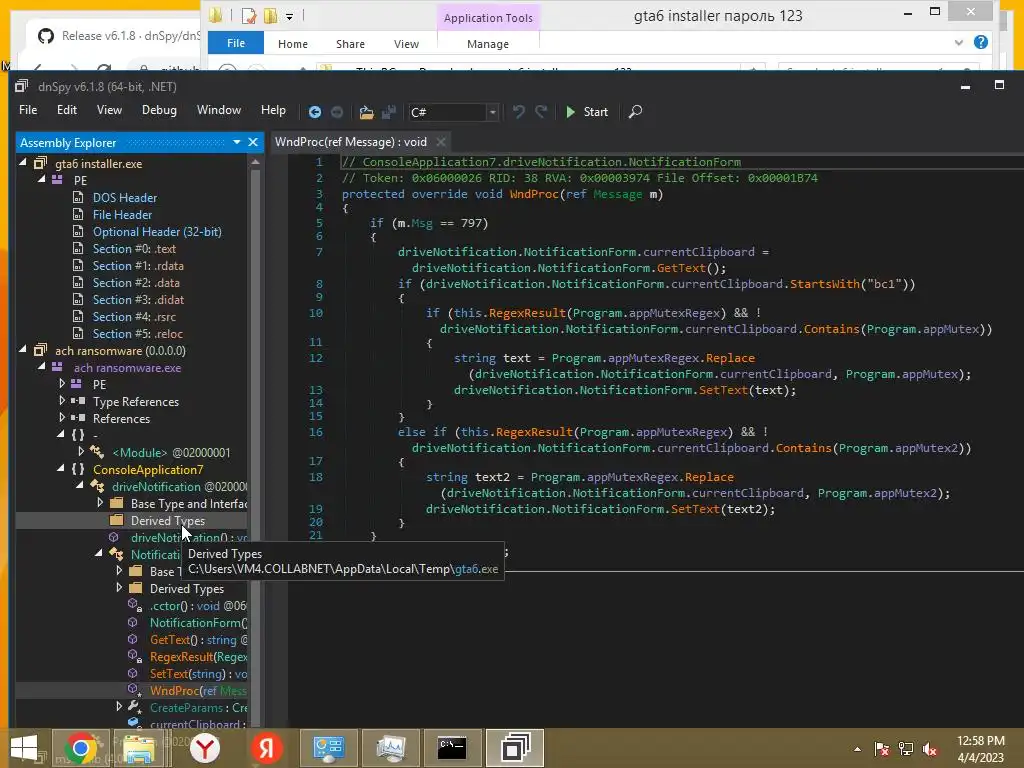Screen dimensions: 1024x768
Task: Select the WndProc(ref Message) : void tab
Action: 351,142
